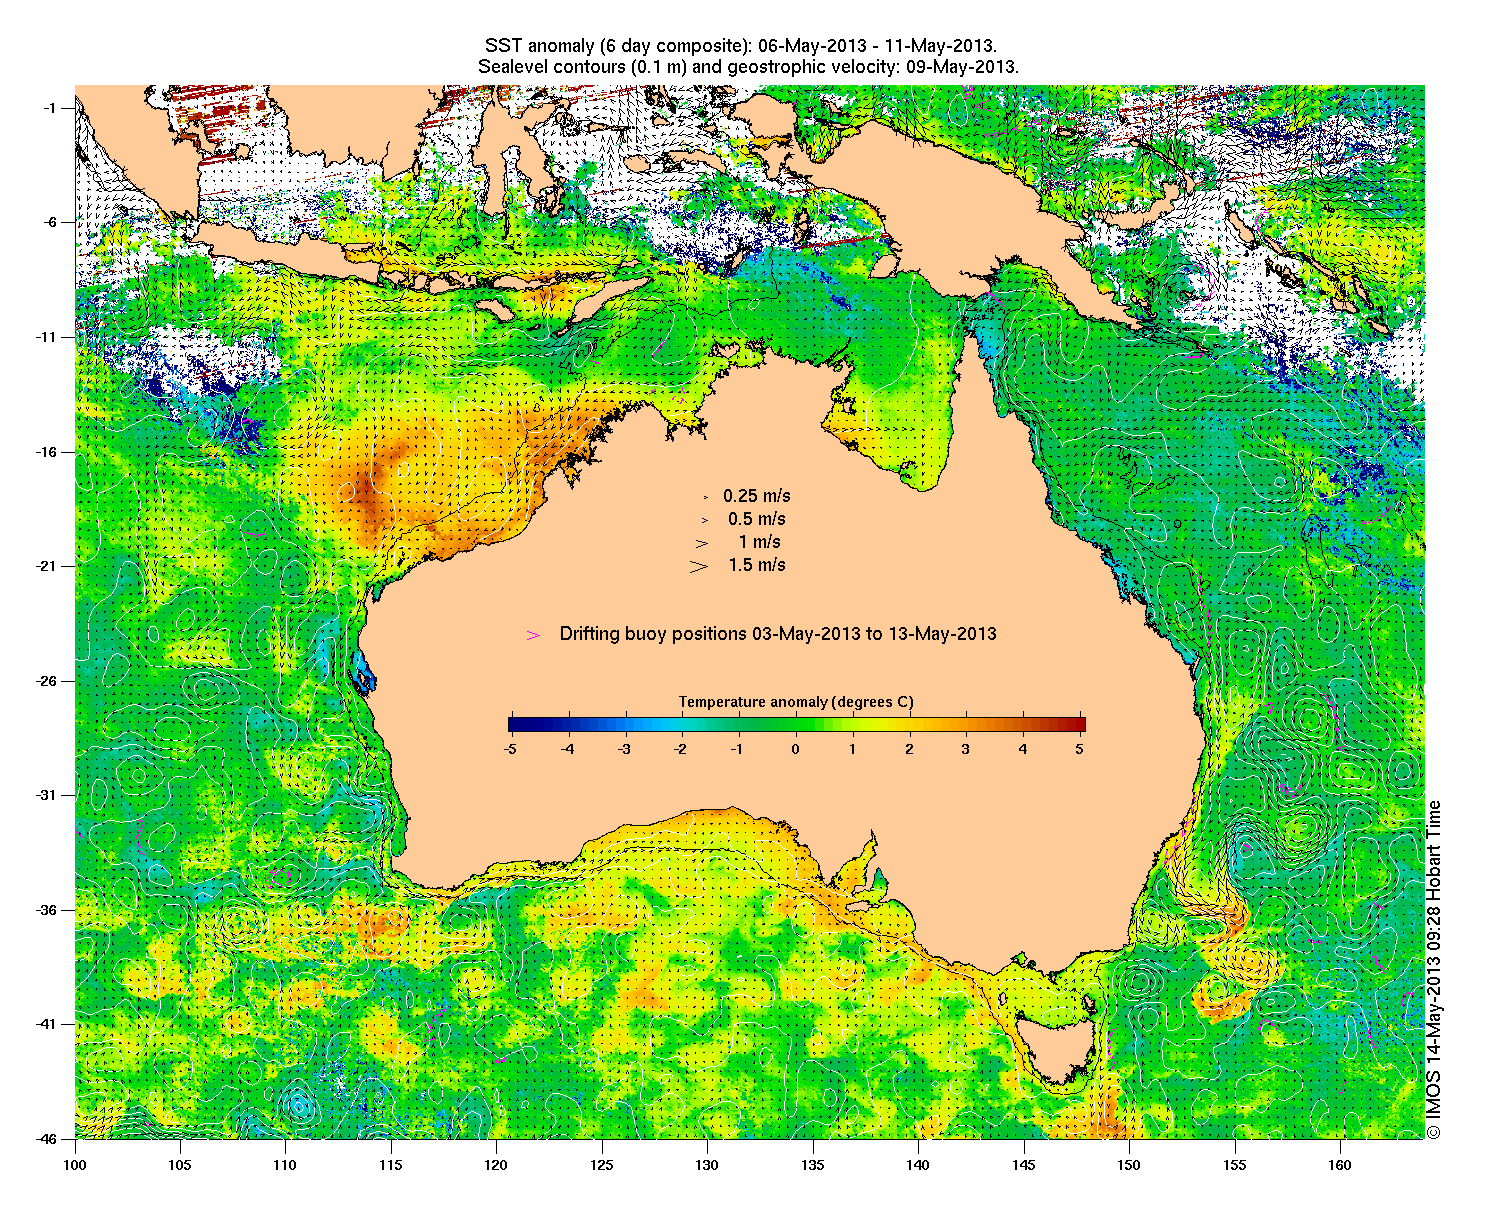Screen dimensions: 1500x1225
Task: Click the '0.5 m/s' legend label
Action: (757, 519)
